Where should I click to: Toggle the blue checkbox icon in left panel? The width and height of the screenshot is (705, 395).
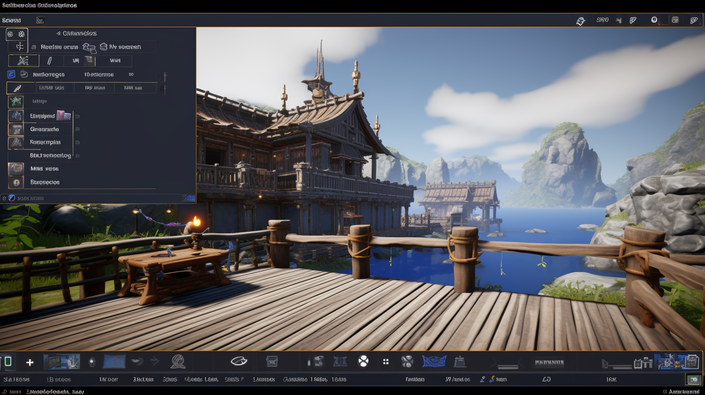(11, 75)
